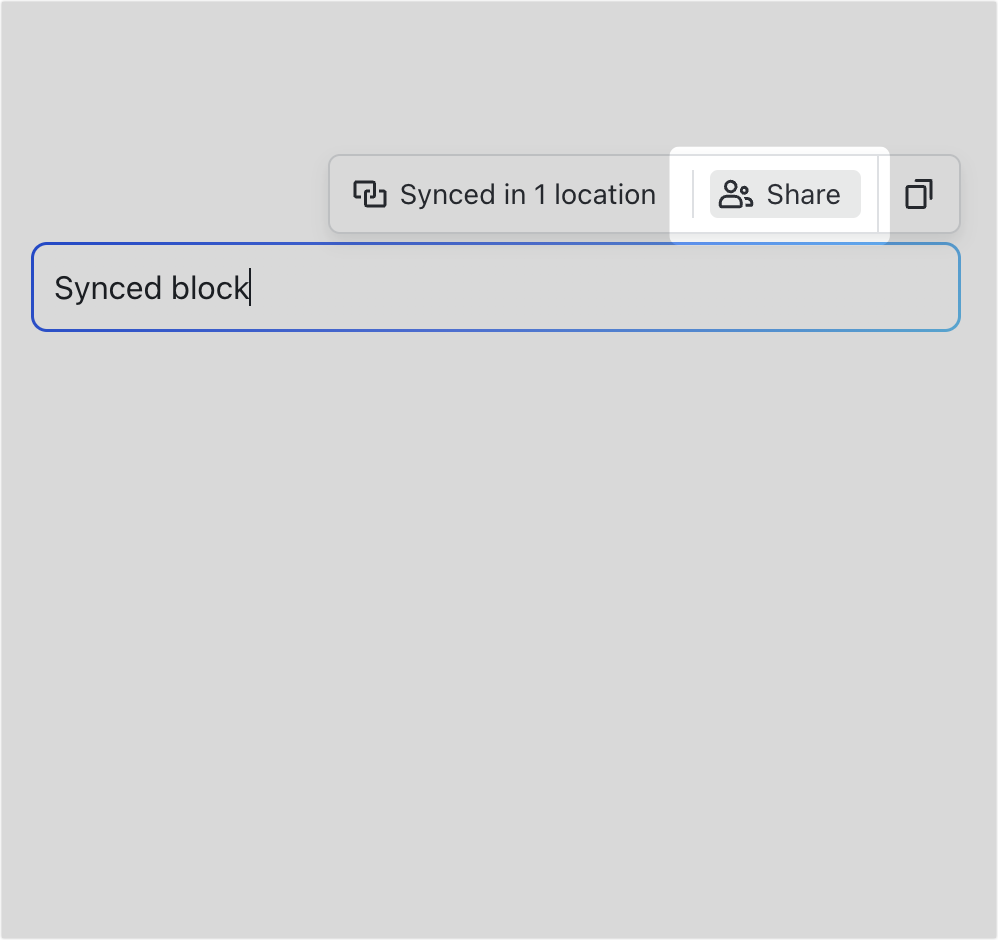Click the duplicate icon in the toolbar
Image resolution: width=998 pixels, height=940 pixels.
(x=919, y=194)
